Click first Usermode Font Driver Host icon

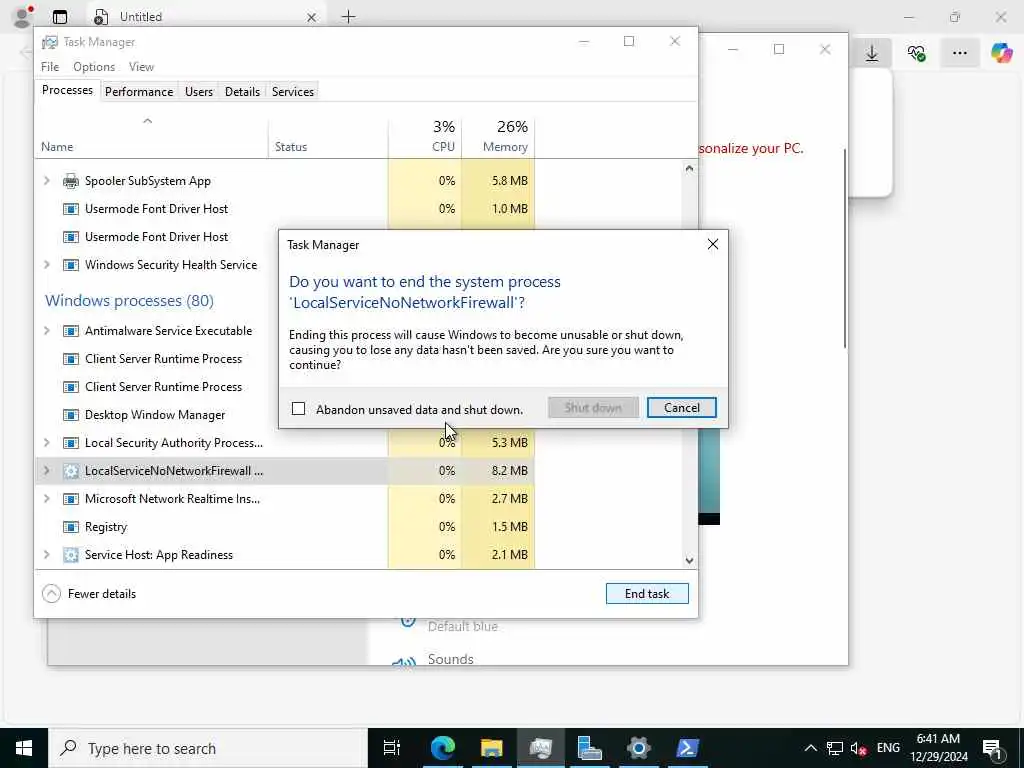click(x=71, y=209)
